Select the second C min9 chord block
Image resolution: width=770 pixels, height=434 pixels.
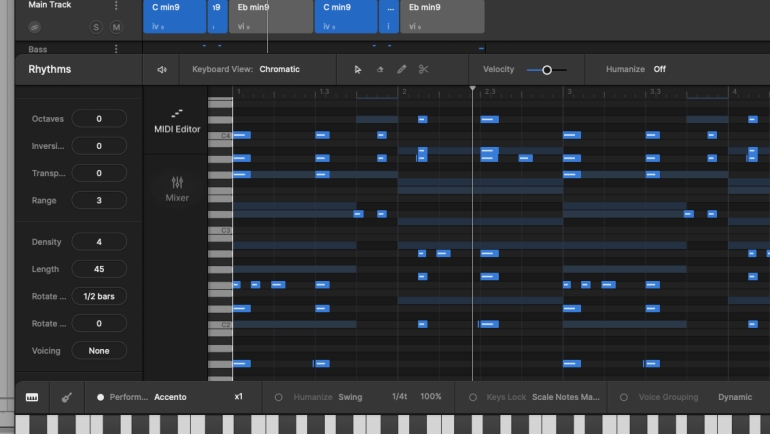pyautogui.click(x=346, y=16)
